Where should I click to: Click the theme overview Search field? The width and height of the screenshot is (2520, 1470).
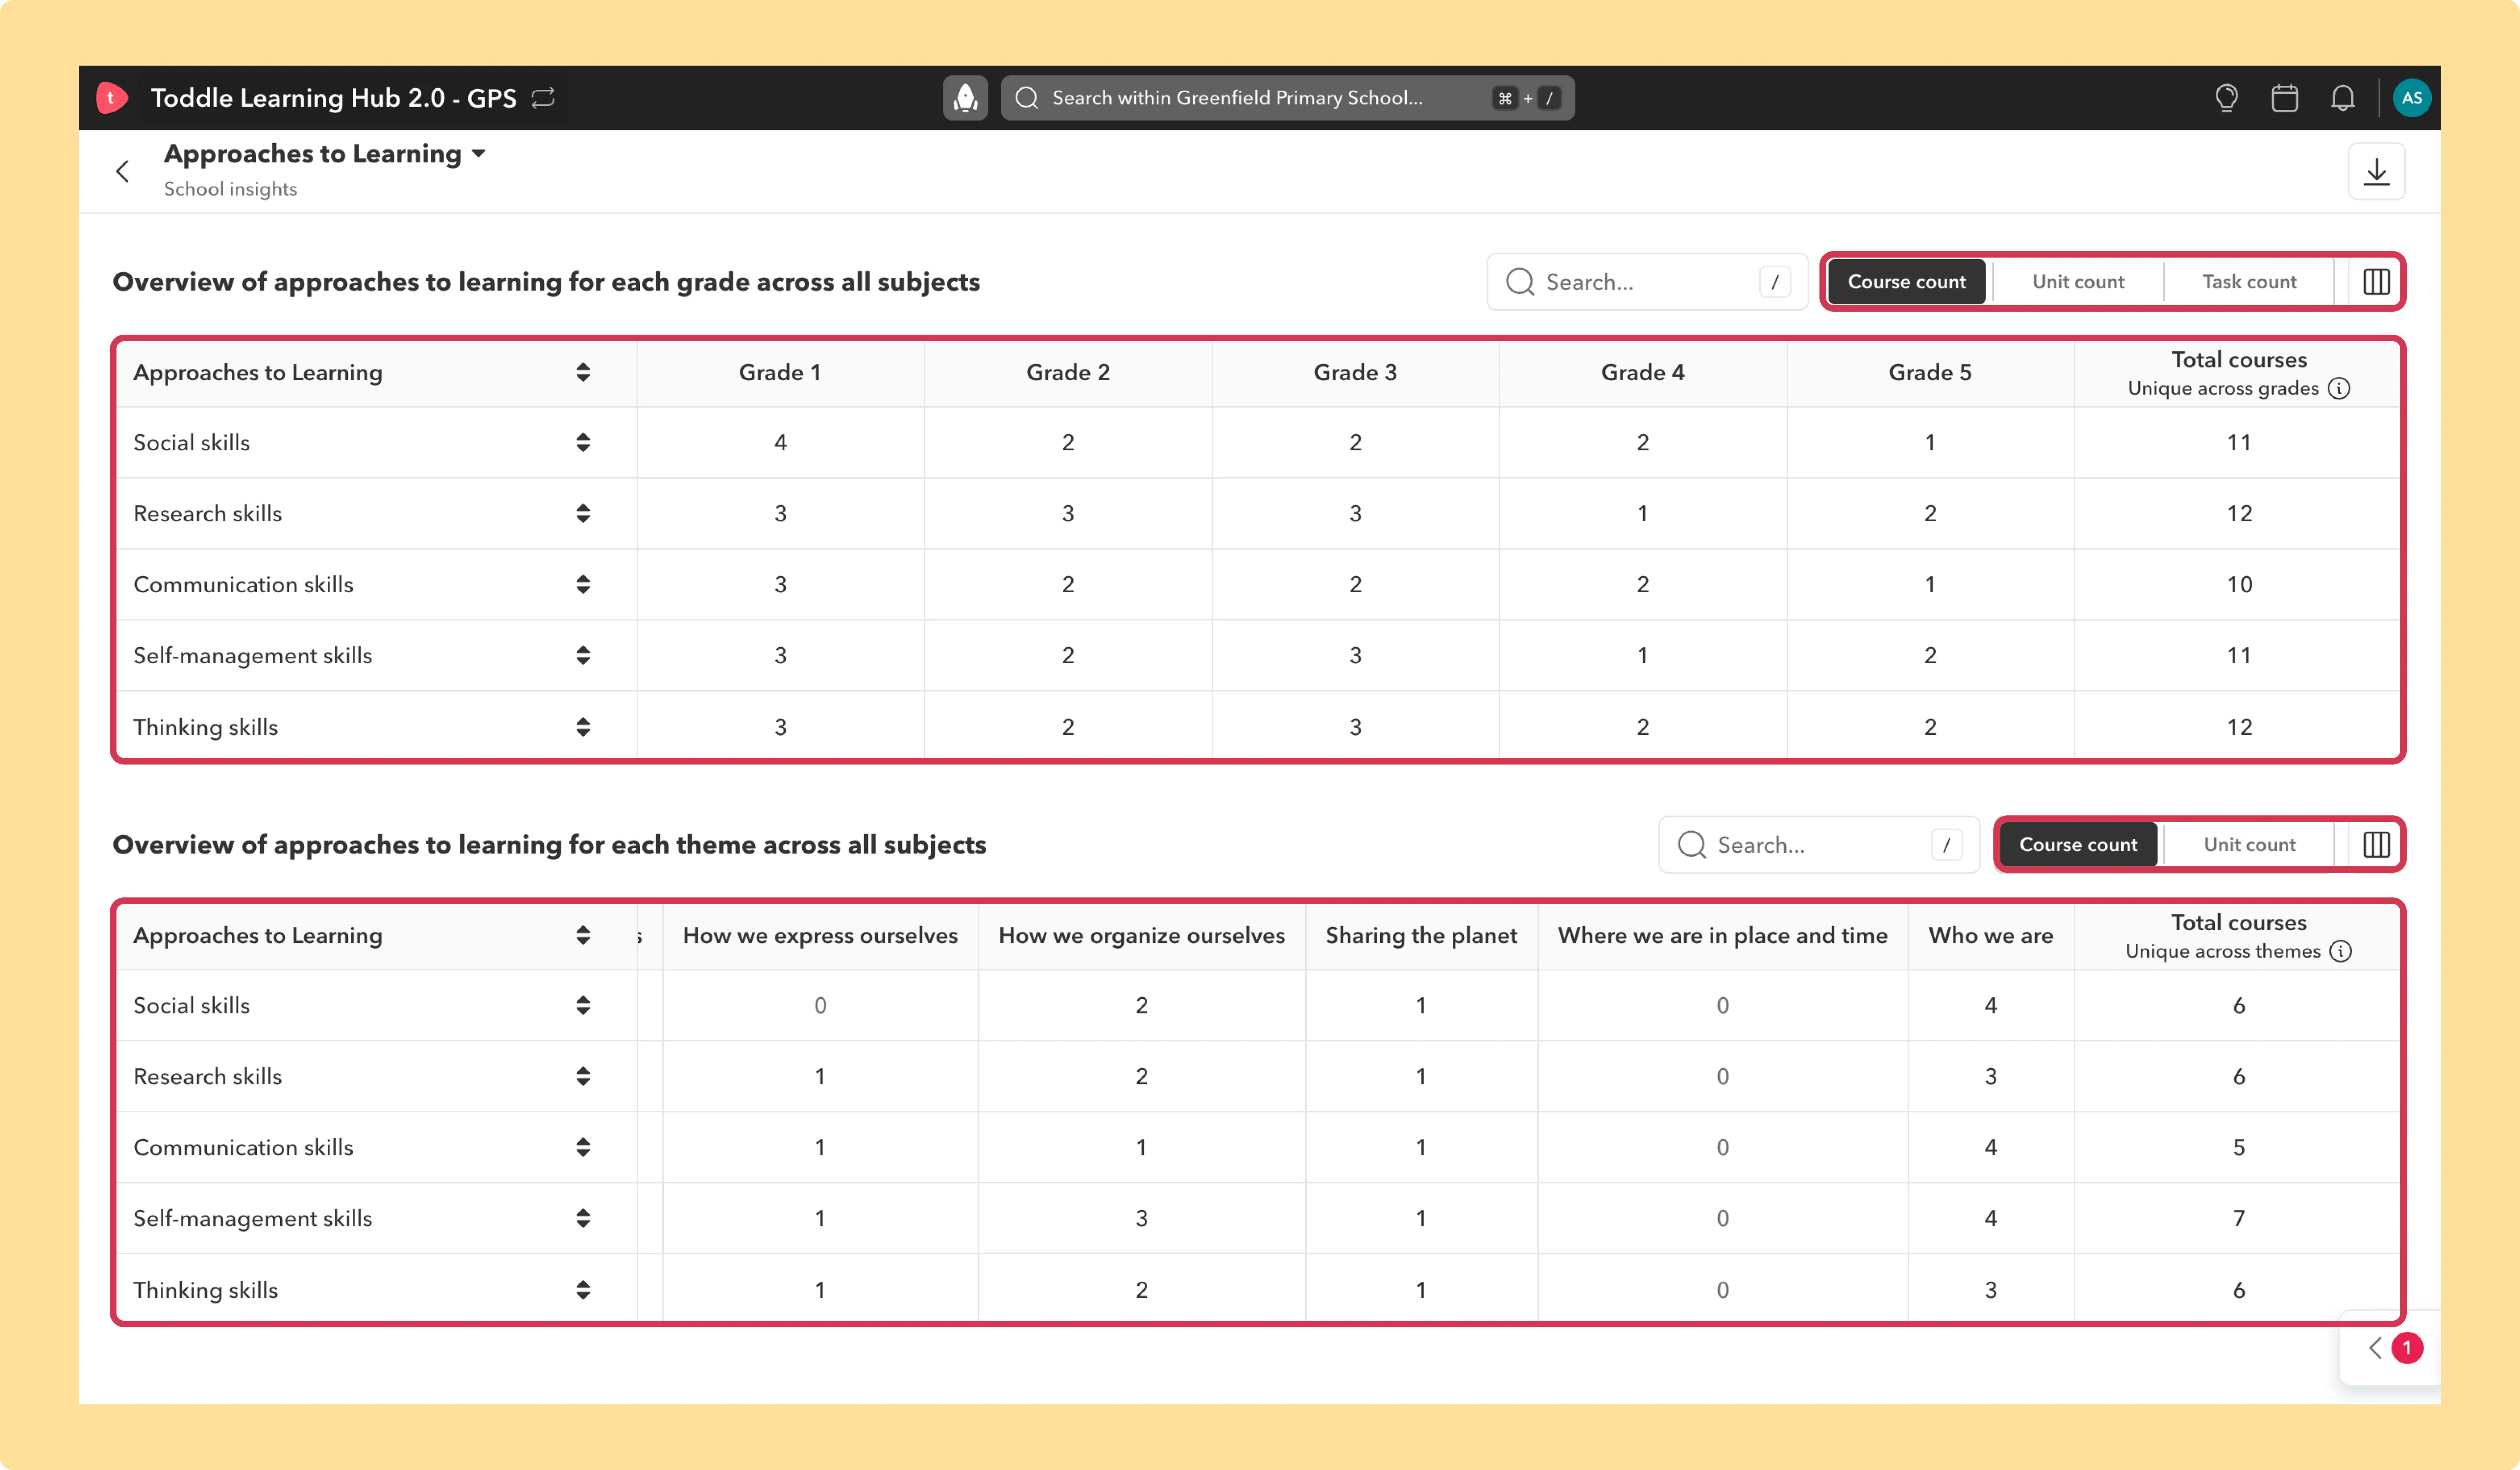[1819, 845]
